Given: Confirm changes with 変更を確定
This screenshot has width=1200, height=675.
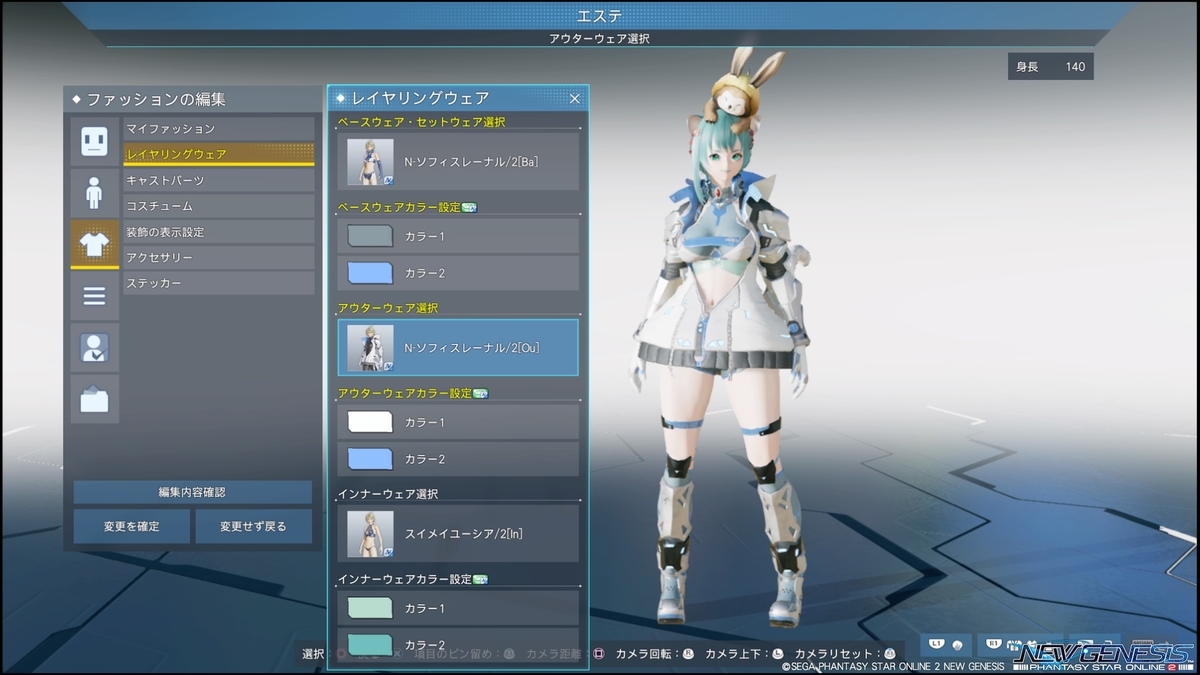Looking at the screenshot, I should click(132, 526).
